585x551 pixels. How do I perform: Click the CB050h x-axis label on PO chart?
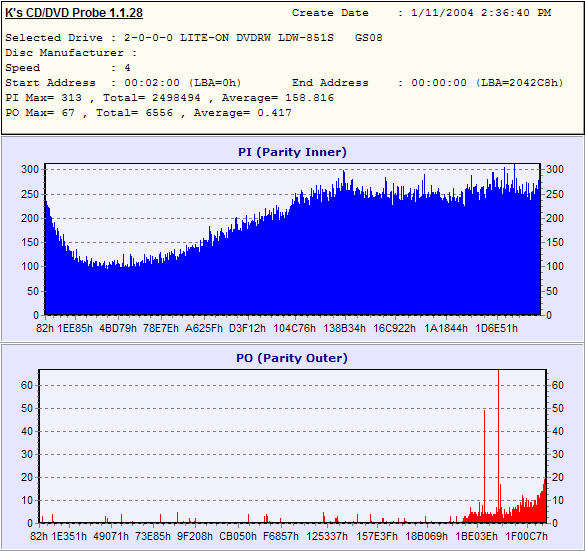pyautogui.click(x=238, y=536)
